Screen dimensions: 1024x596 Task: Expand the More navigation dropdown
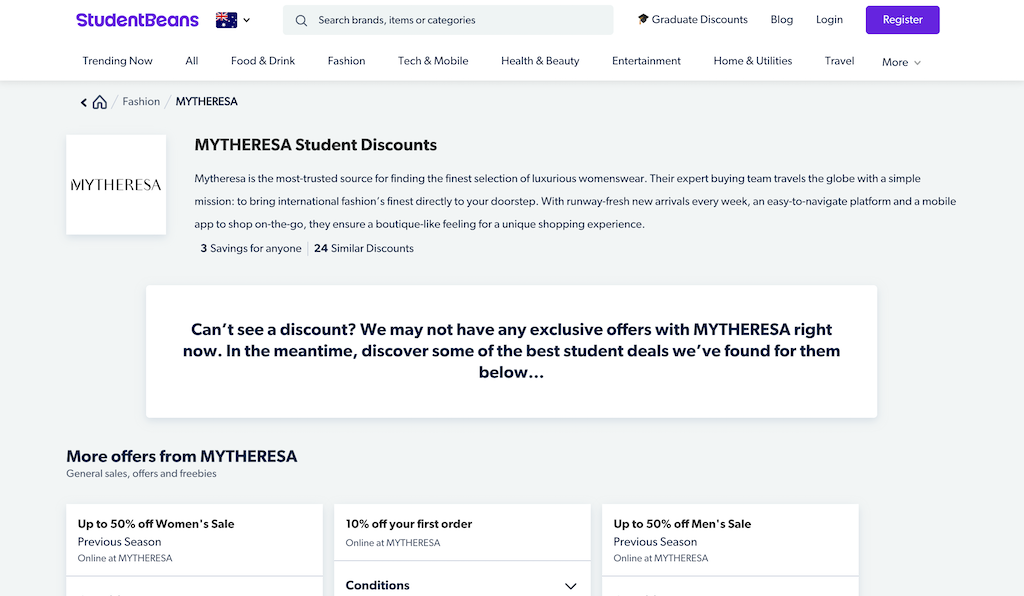coord(899,61)
